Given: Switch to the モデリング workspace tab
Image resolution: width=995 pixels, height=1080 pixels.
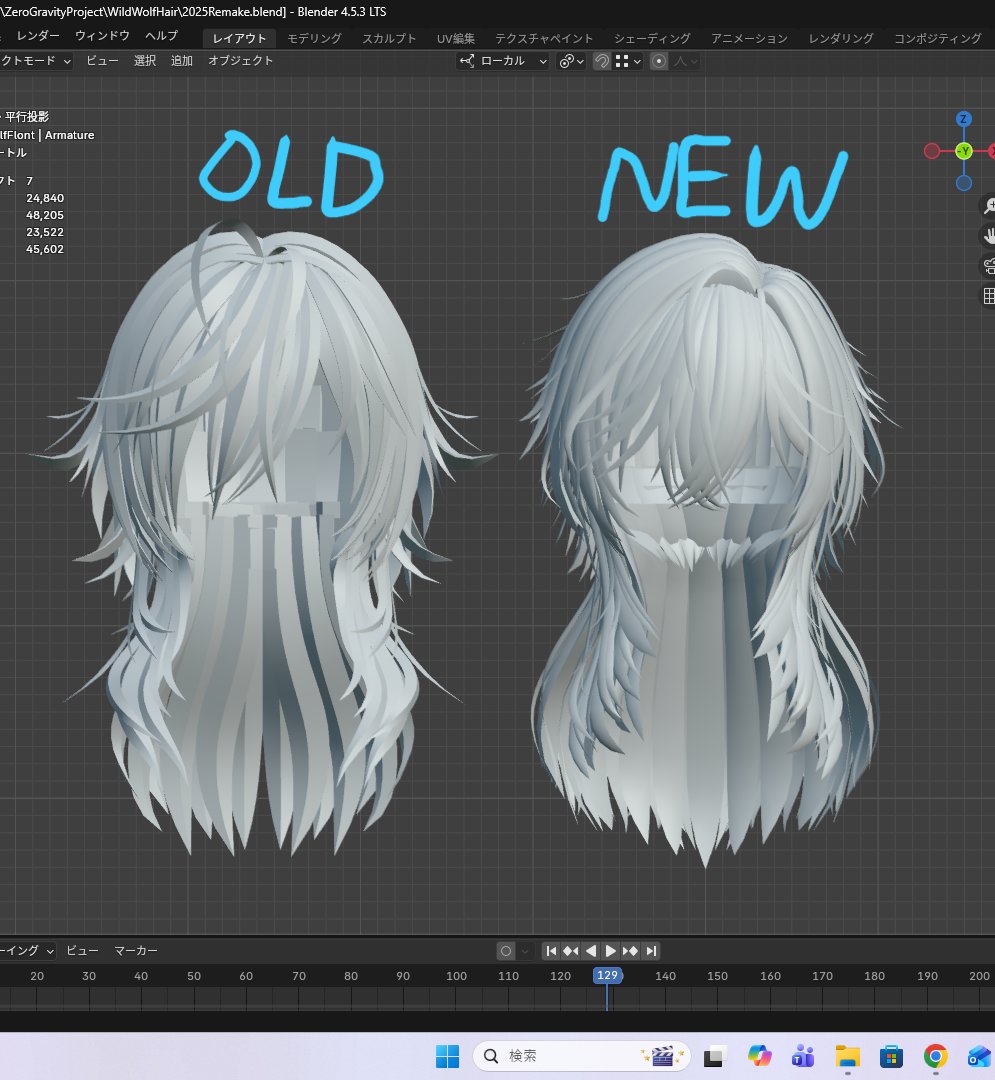Looking at the screenshot, I should pos(314,39).
